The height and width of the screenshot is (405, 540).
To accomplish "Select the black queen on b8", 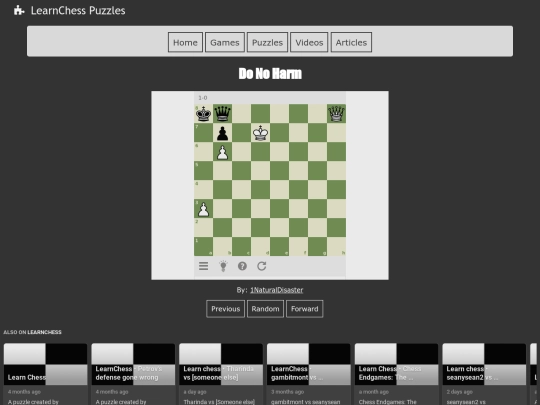I will 222,114.
